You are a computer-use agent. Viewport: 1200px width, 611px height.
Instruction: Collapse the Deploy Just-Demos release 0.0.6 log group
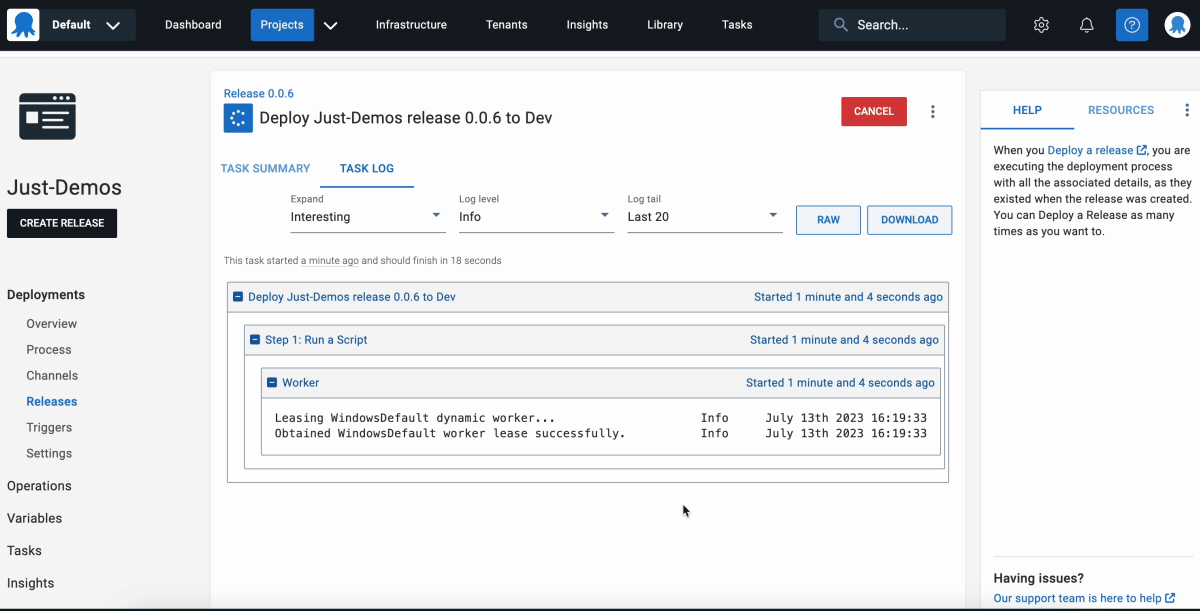pos(238,297)
